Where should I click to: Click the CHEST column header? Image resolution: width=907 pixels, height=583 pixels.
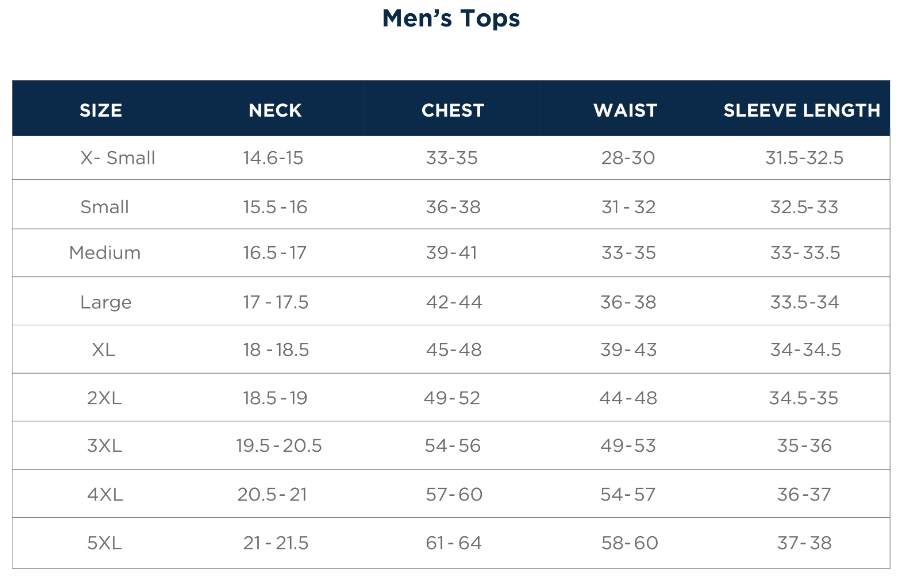[x=453, y=111]
